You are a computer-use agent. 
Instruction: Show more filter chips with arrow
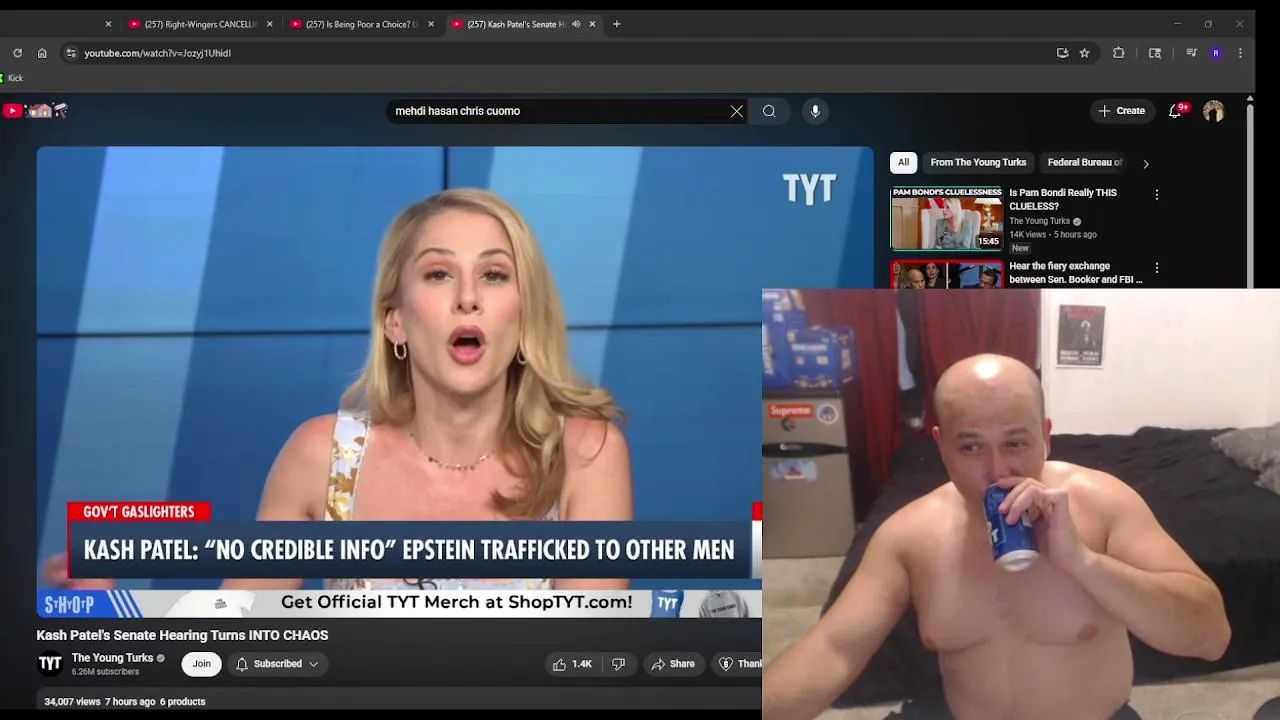1146,163
